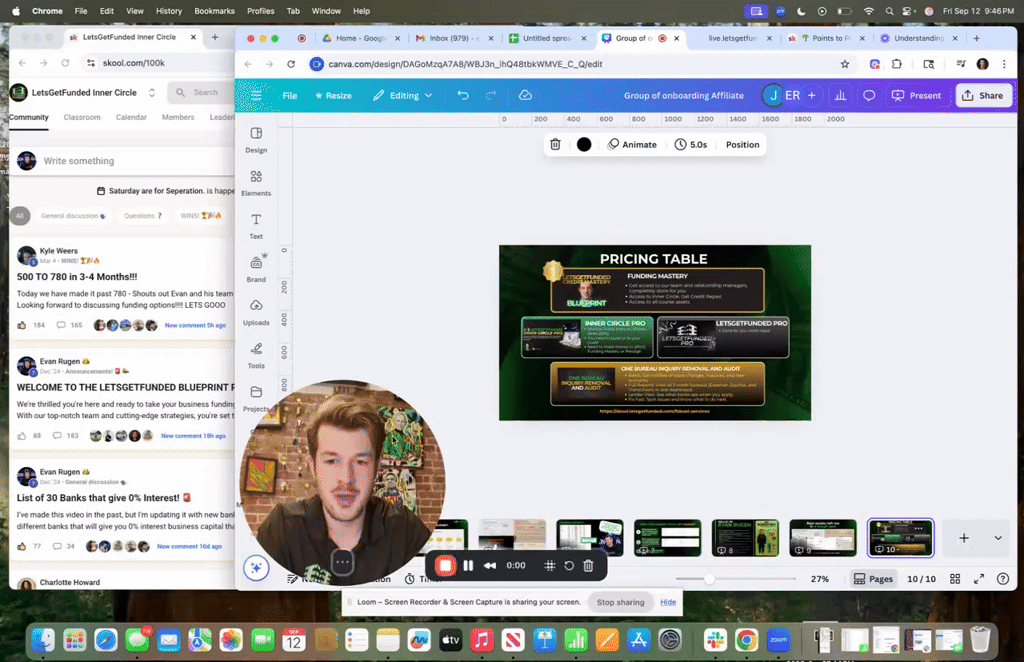Set page duration via 5.0s button
Screen dimensions: 1024x662
click(691, 144)
